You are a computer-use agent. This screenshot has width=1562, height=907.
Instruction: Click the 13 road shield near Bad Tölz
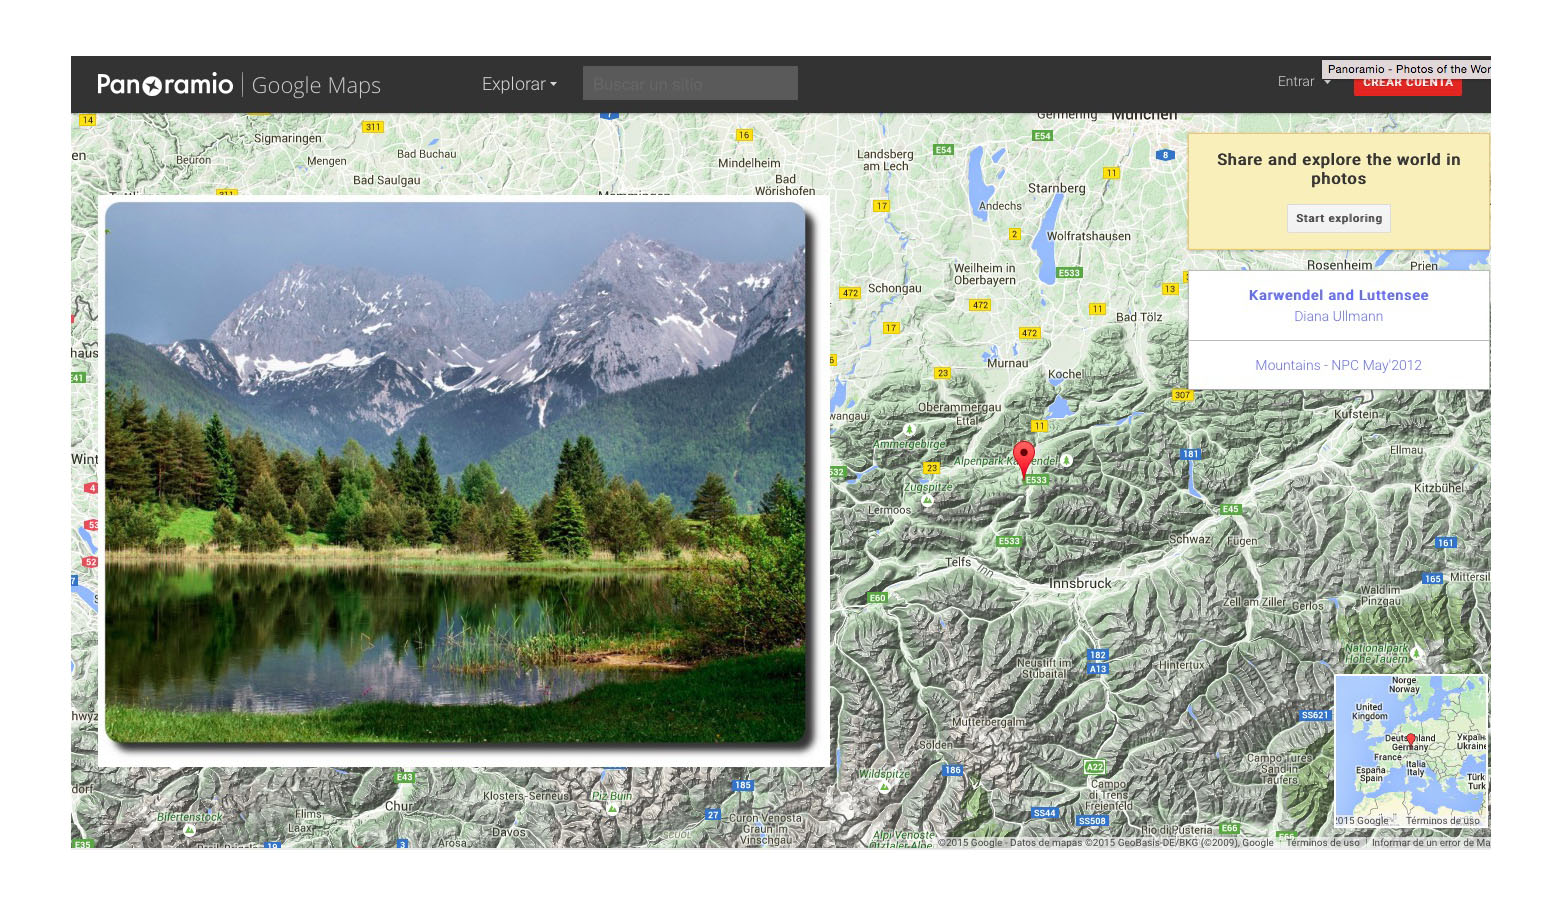[x=1170, y=289]
